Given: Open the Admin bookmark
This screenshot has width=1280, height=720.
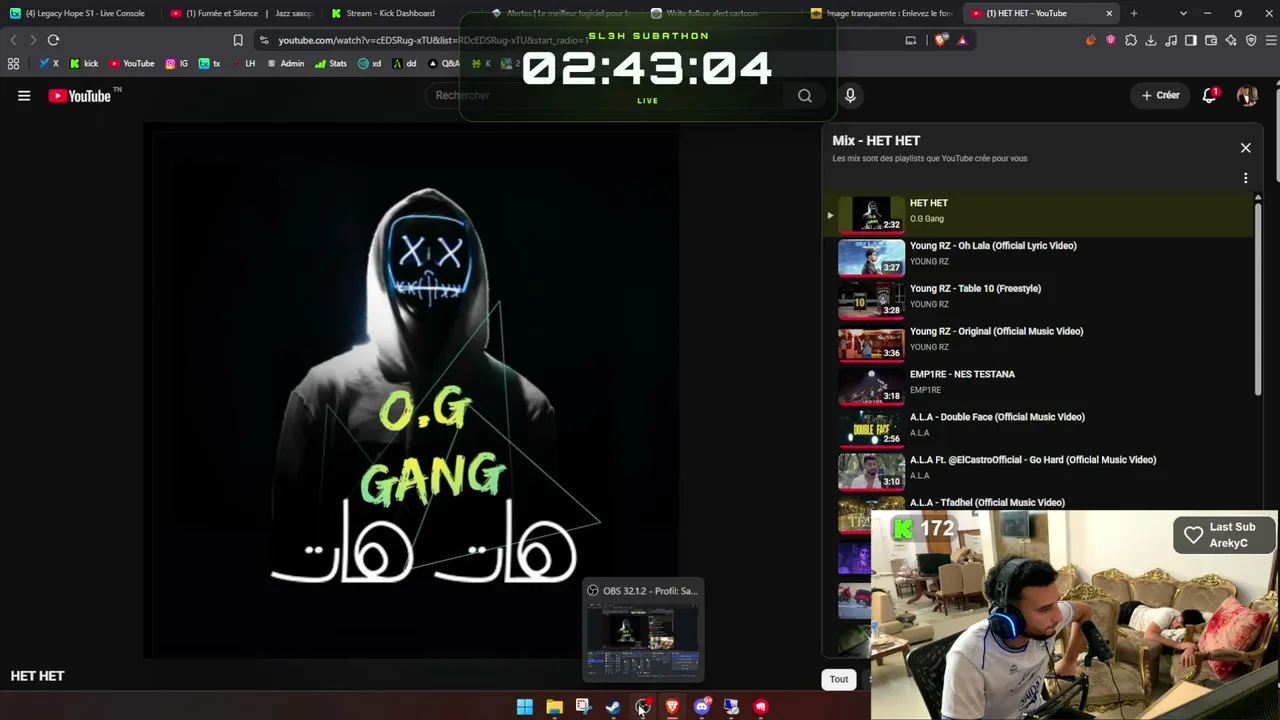Looking at the screenshot, I should [285, 63].
